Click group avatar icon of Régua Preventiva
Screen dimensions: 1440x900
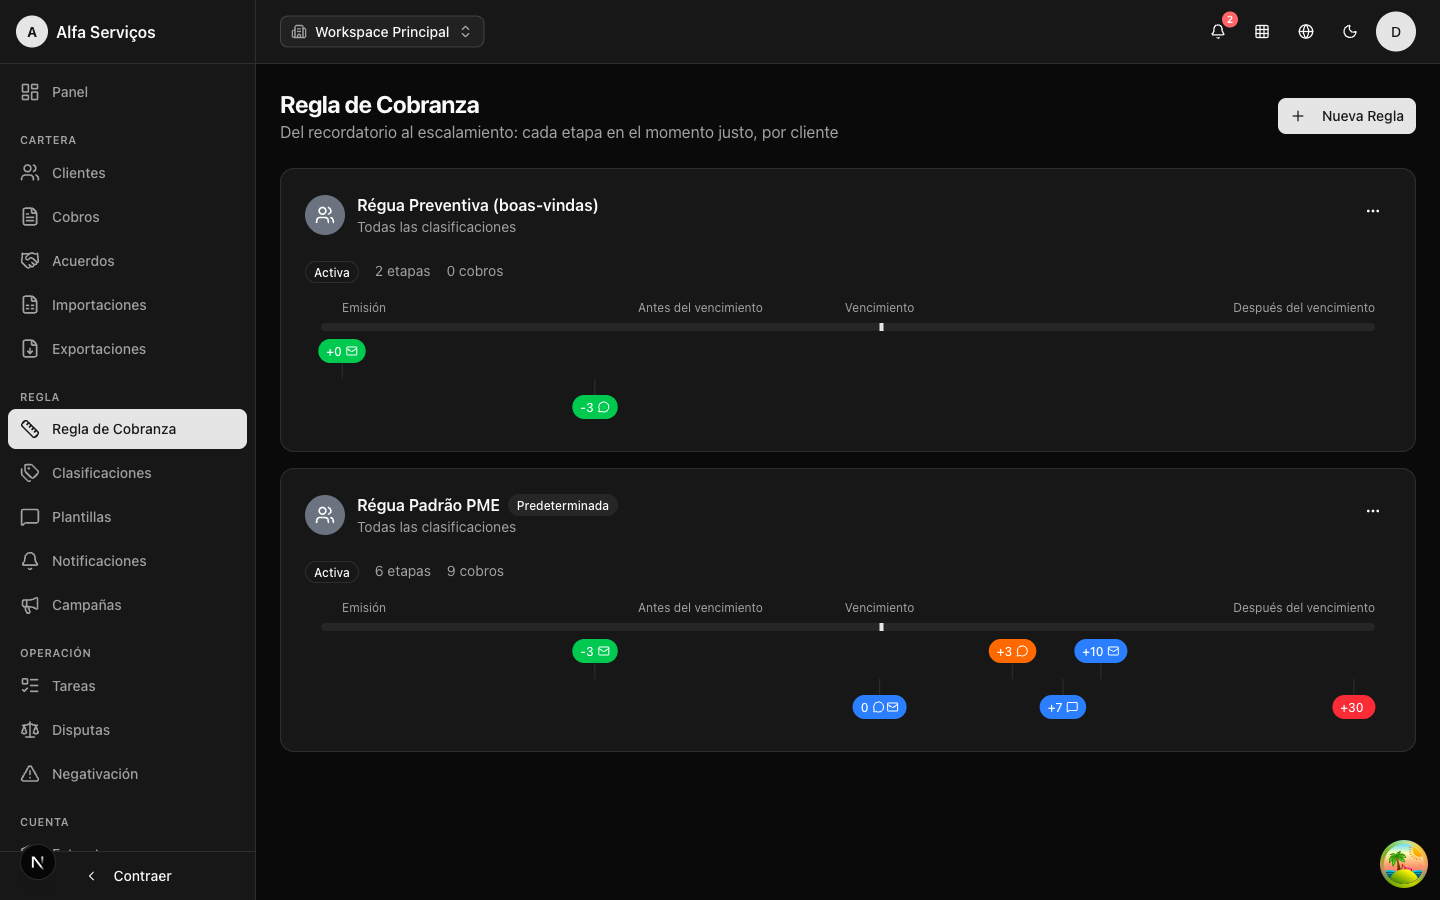pyautogui.click(x=325, y=215)
